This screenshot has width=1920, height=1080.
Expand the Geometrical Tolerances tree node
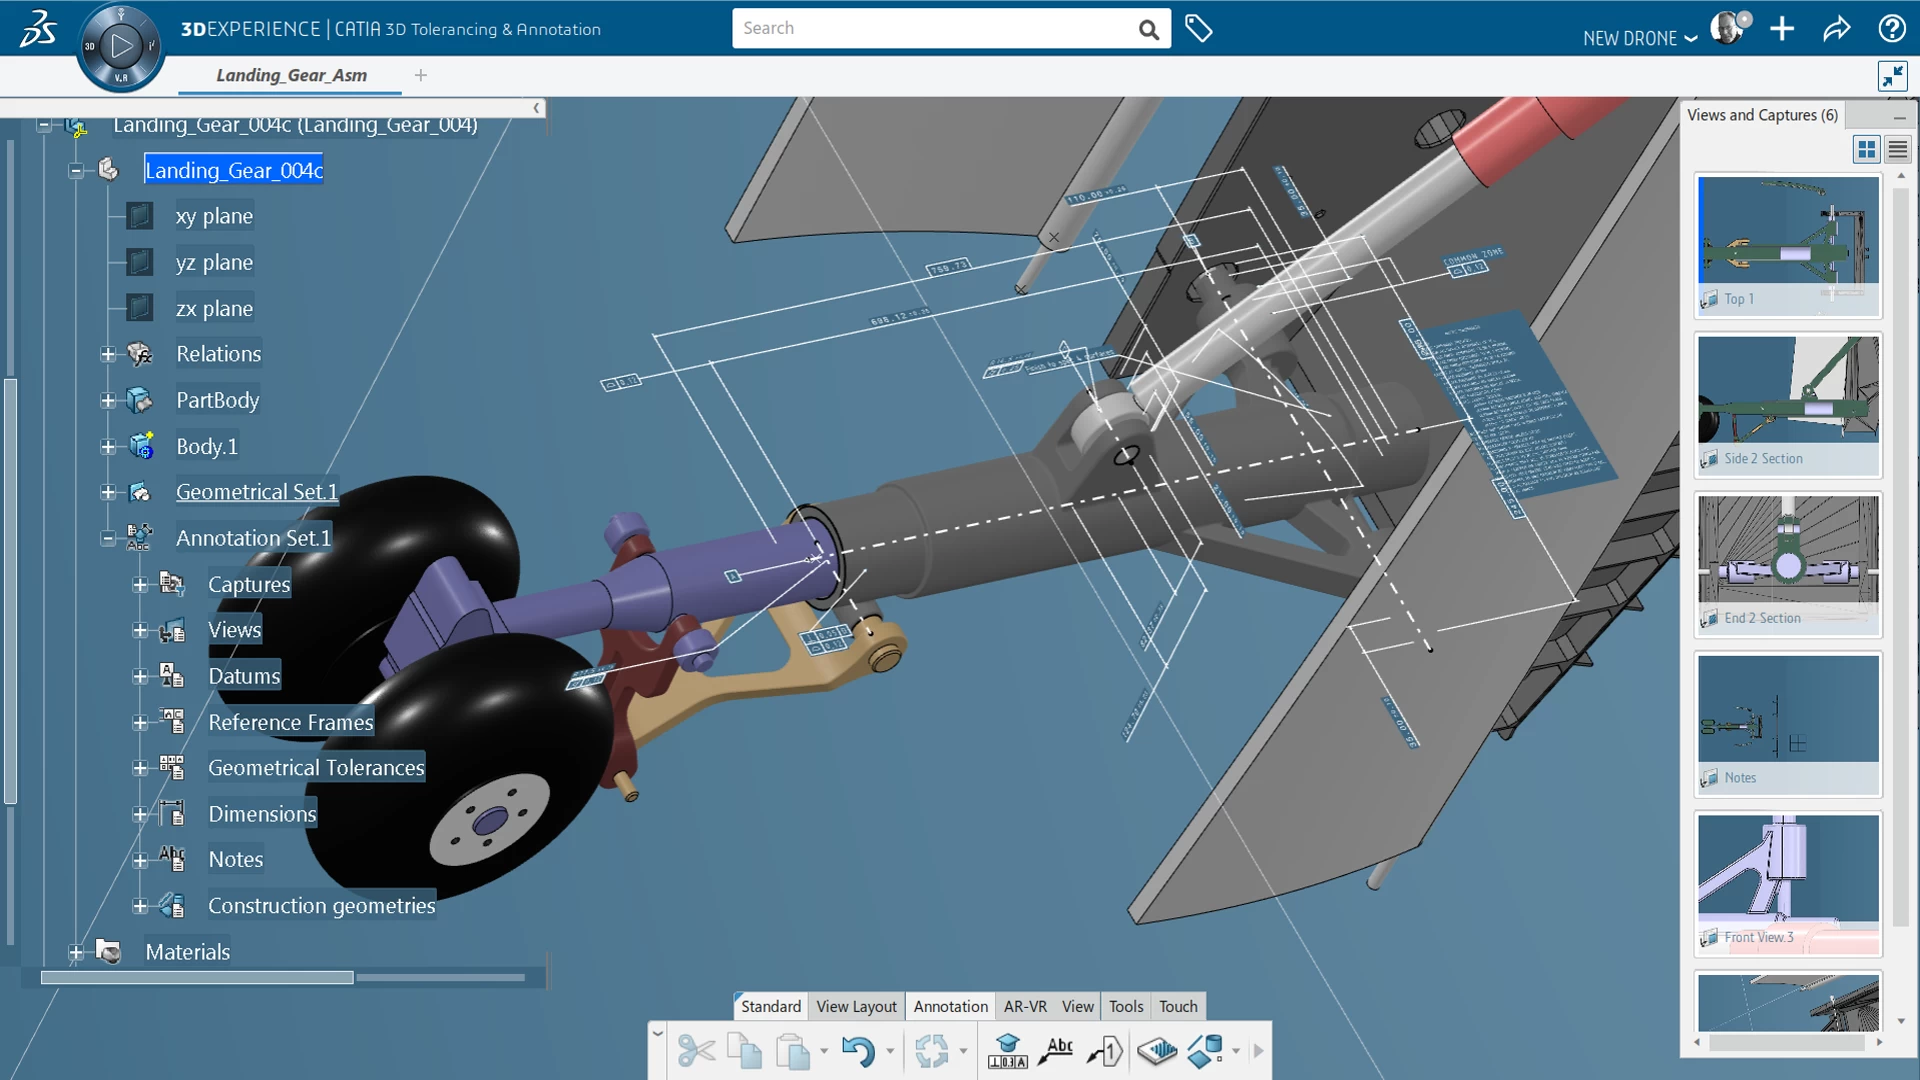(x=140, y=768)
